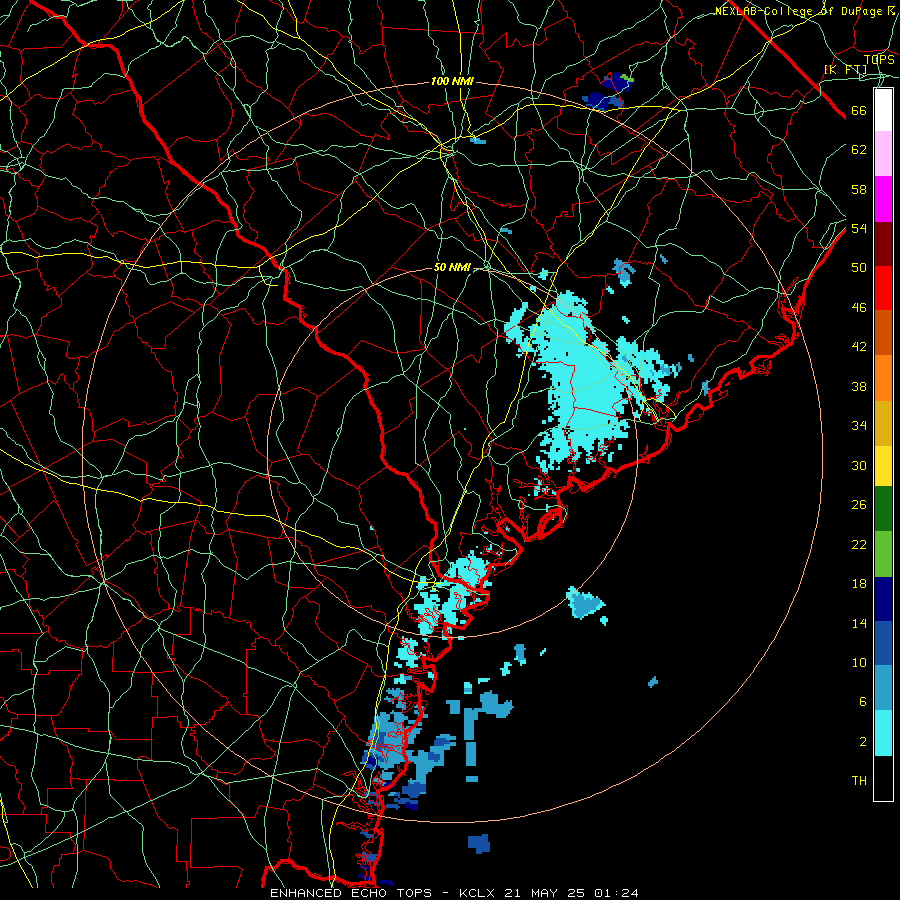Click the KCLX station identifier
Viewport: 900px width, 900px height.
[478, 893]
